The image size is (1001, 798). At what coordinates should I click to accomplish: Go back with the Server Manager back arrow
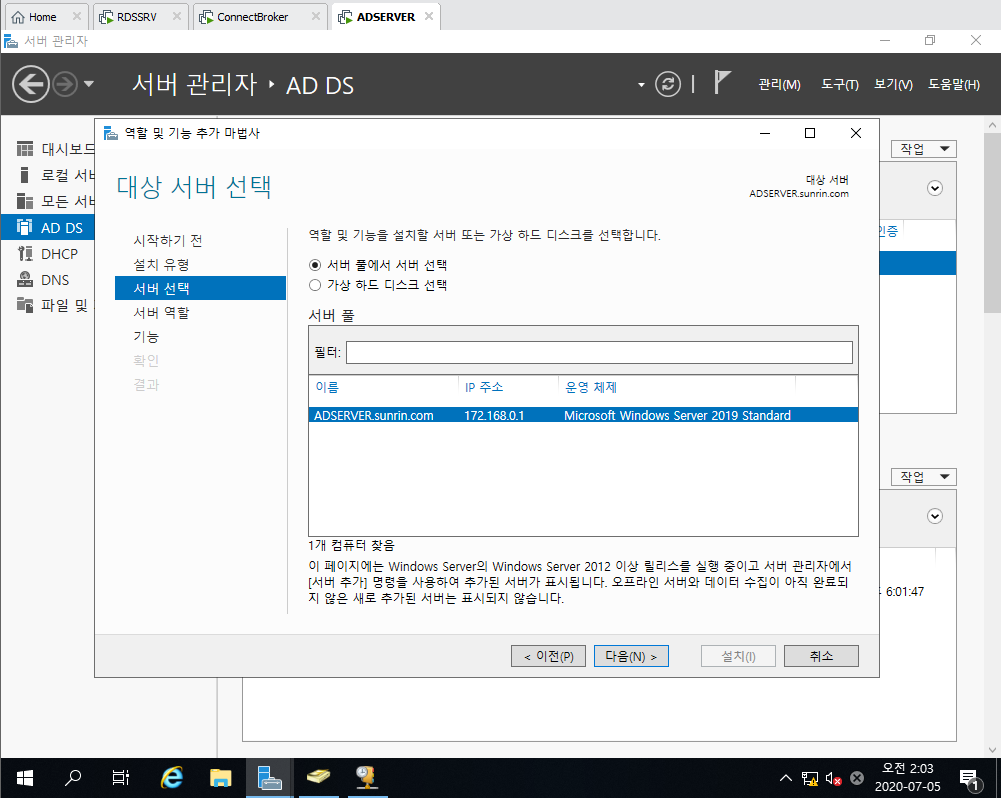31,84
